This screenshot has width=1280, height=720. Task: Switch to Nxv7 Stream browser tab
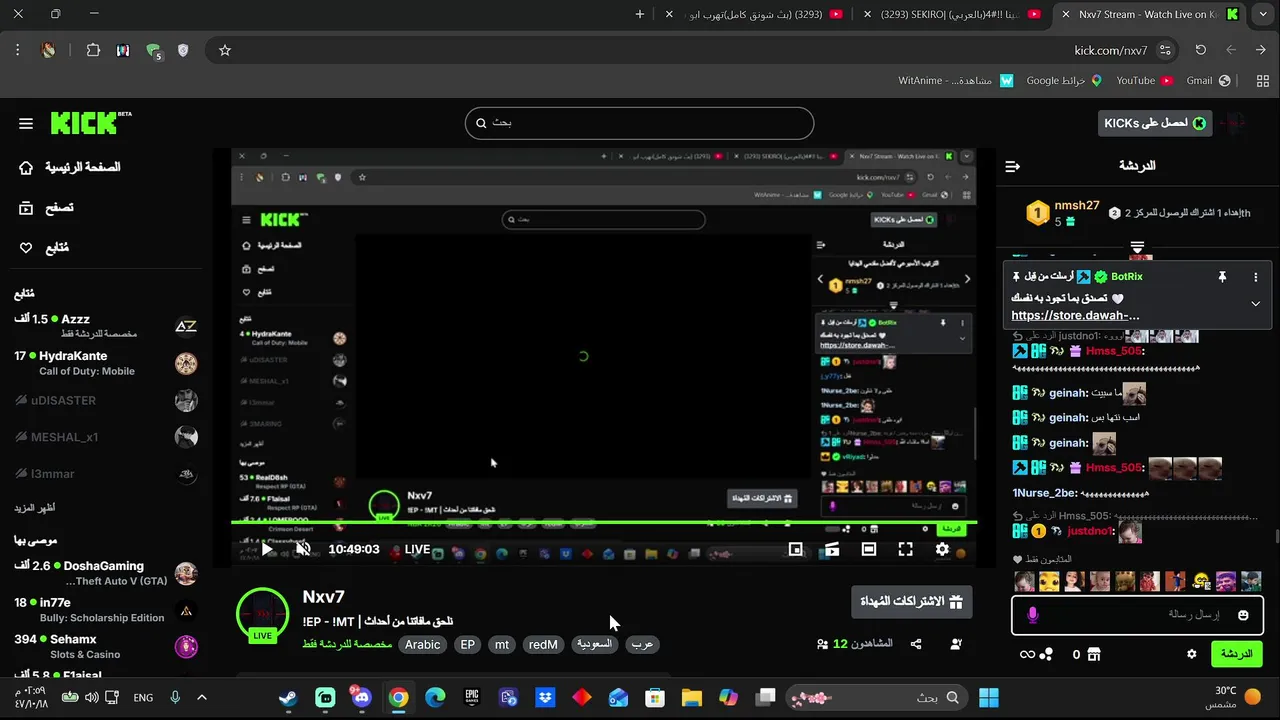click(1150, 14)
